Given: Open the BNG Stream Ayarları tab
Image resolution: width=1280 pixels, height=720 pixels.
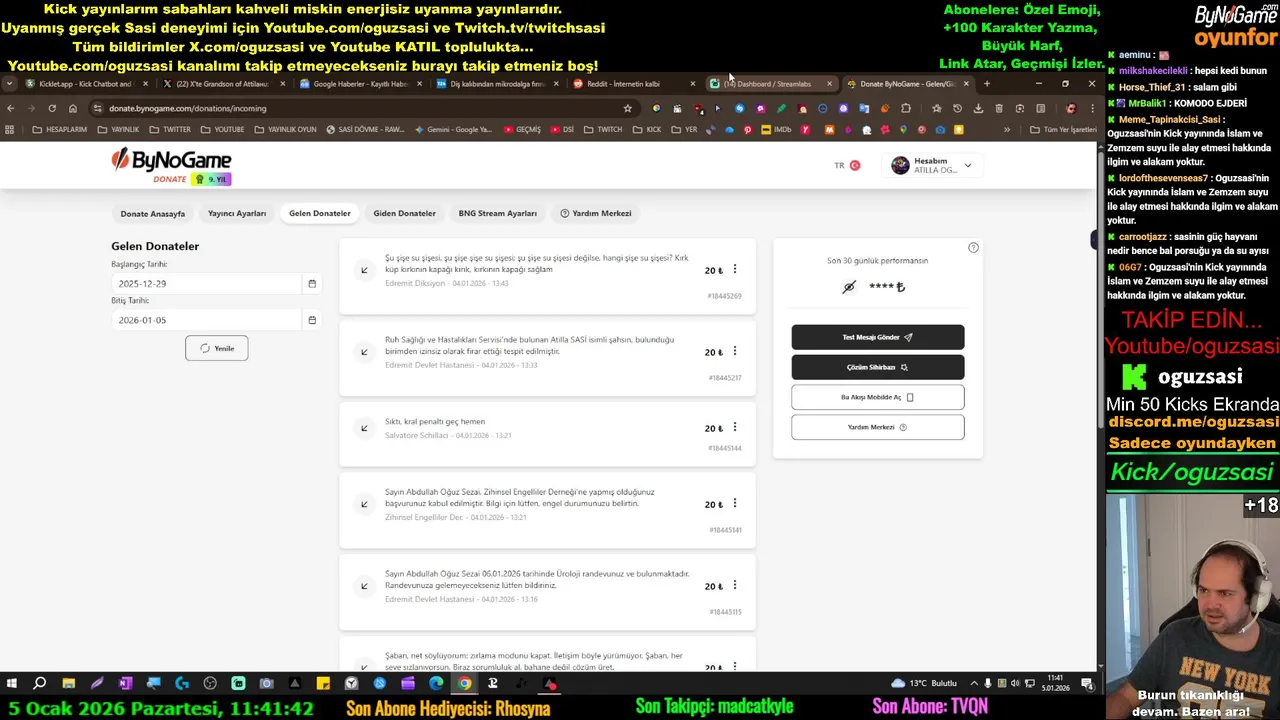Looking at the screenshot, I should coord(497,213).
